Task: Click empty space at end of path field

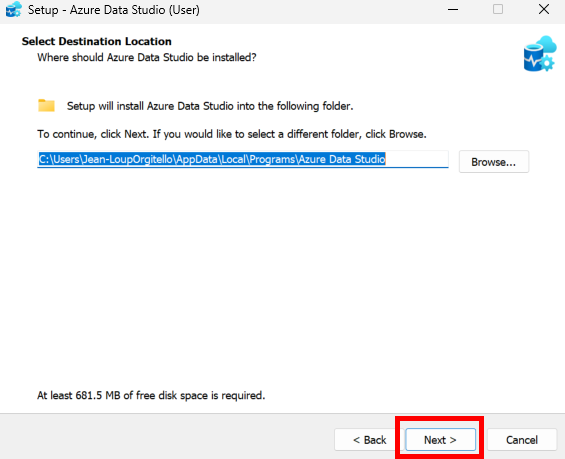Action: (x=417, y=159)
